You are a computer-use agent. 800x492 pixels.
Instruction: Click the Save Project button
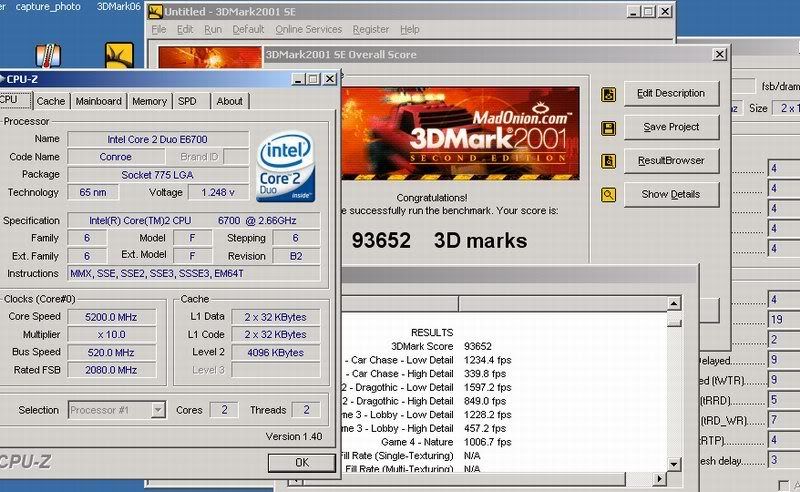(671, 128)
